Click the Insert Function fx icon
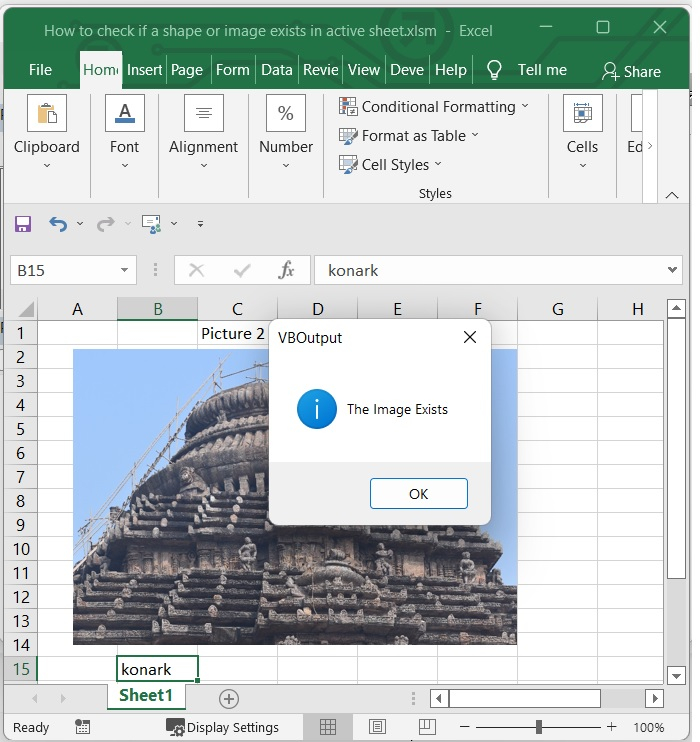Viewport: 700px width, 742px height. 286,271
